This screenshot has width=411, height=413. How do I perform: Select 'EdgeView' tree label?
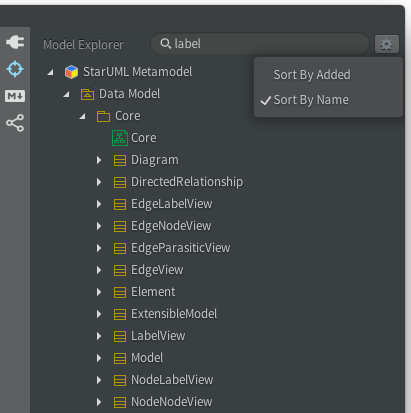157,270
